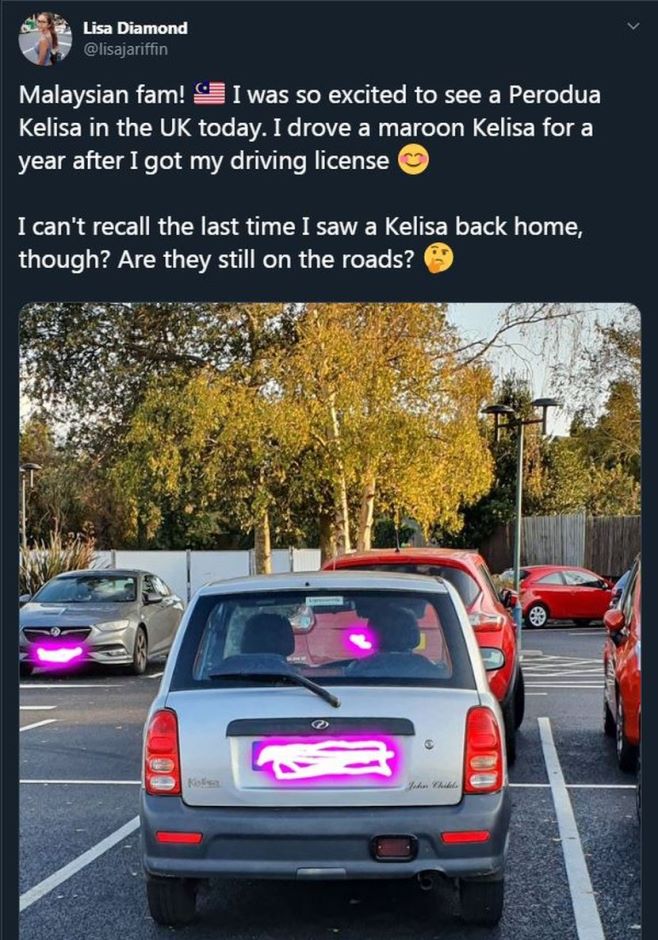
Task: Click the silver car's right tail light
Action: (x=483, y=749)
